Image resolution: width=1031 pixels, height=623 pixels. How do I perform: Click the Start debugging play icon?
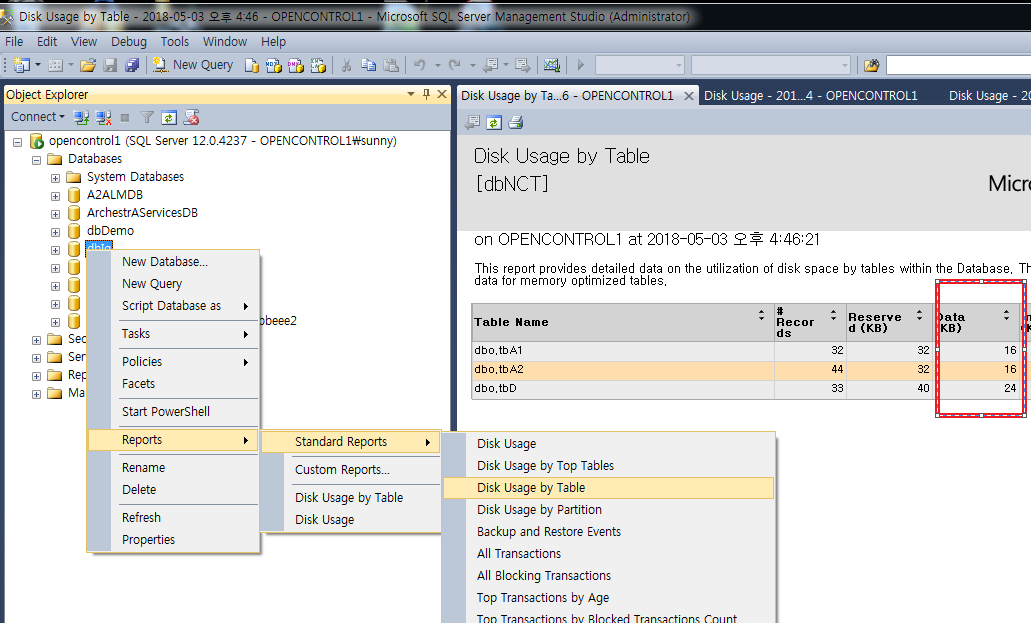coord(581,65)
